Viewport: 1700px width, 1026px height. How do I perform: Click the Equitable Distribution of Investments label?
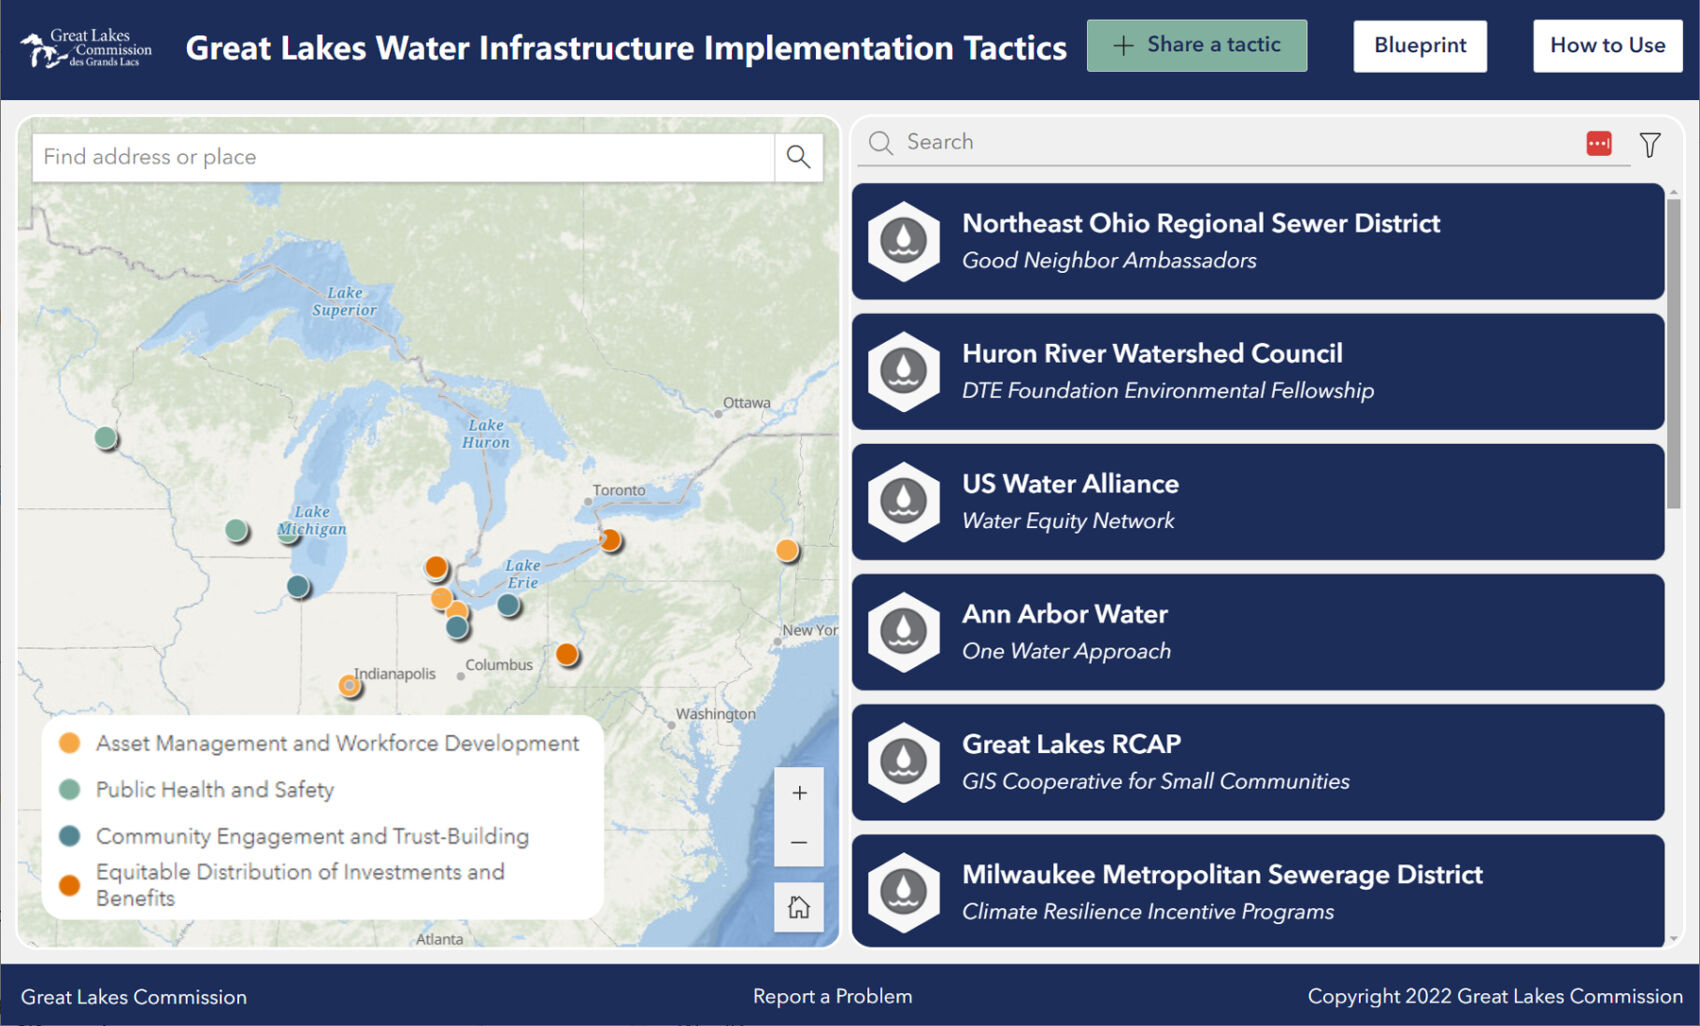(300, 885)
